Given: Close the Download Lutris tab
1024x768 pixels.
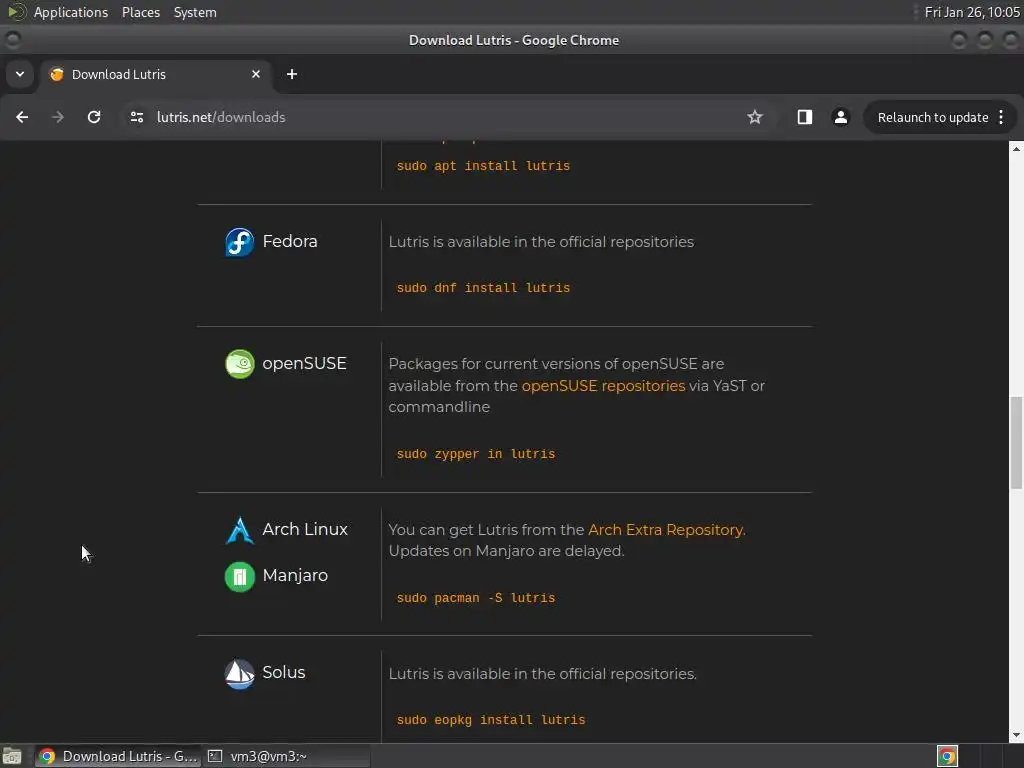Looking at the screenshot, I should (x=256, y=74).
